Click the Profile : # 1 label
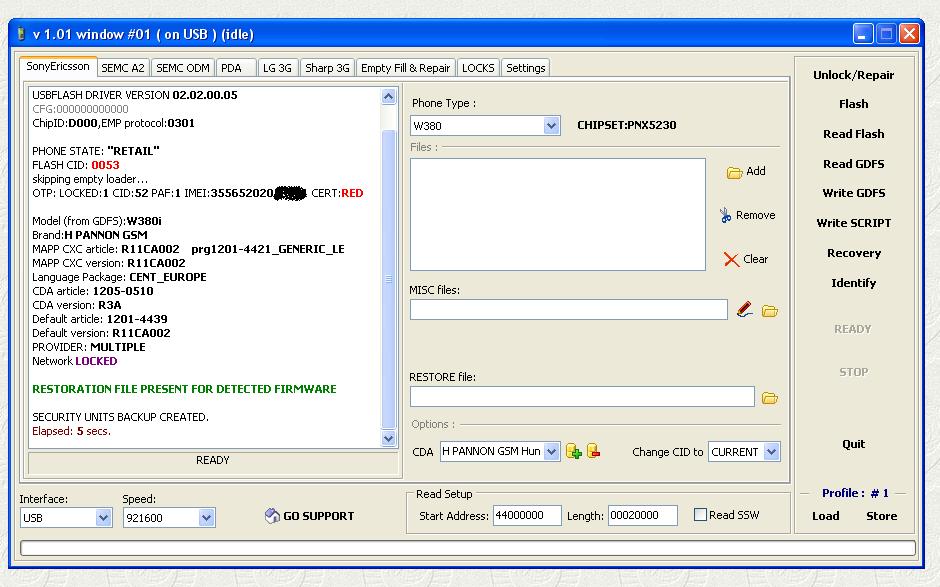 [855, 493]
